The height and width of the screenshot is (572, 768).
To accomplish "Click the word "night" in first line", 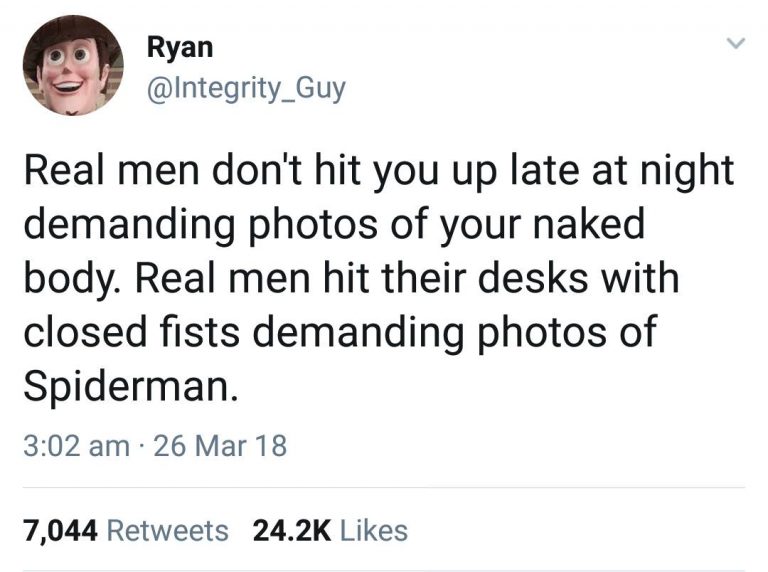I will tap(686, 171).
